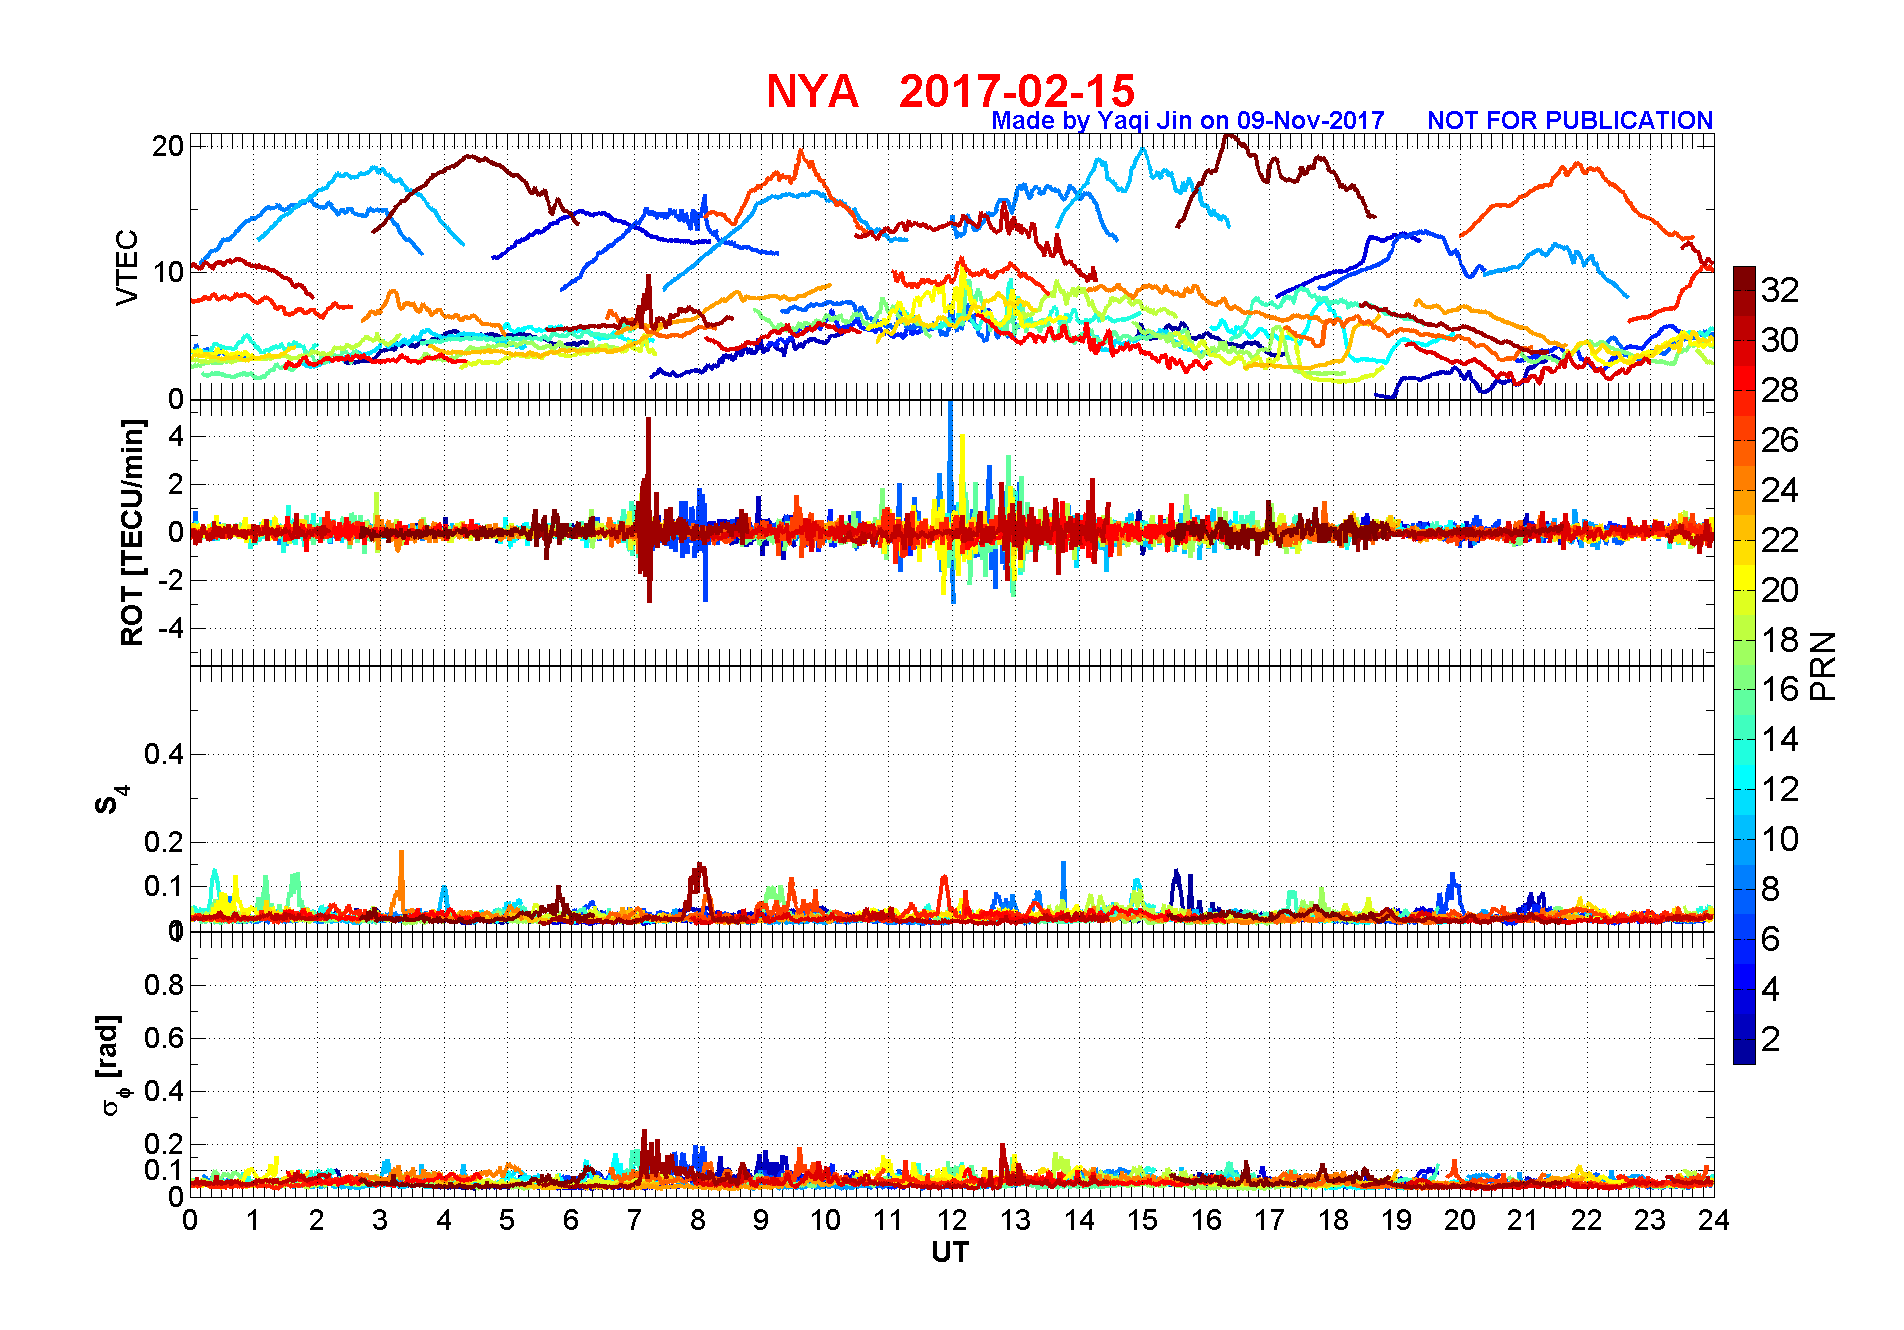Click the PRN colorbar dark red top segment
Image resolution: width=1904 pixels, height=1330 pixels.
click(x=1744, y=279)
